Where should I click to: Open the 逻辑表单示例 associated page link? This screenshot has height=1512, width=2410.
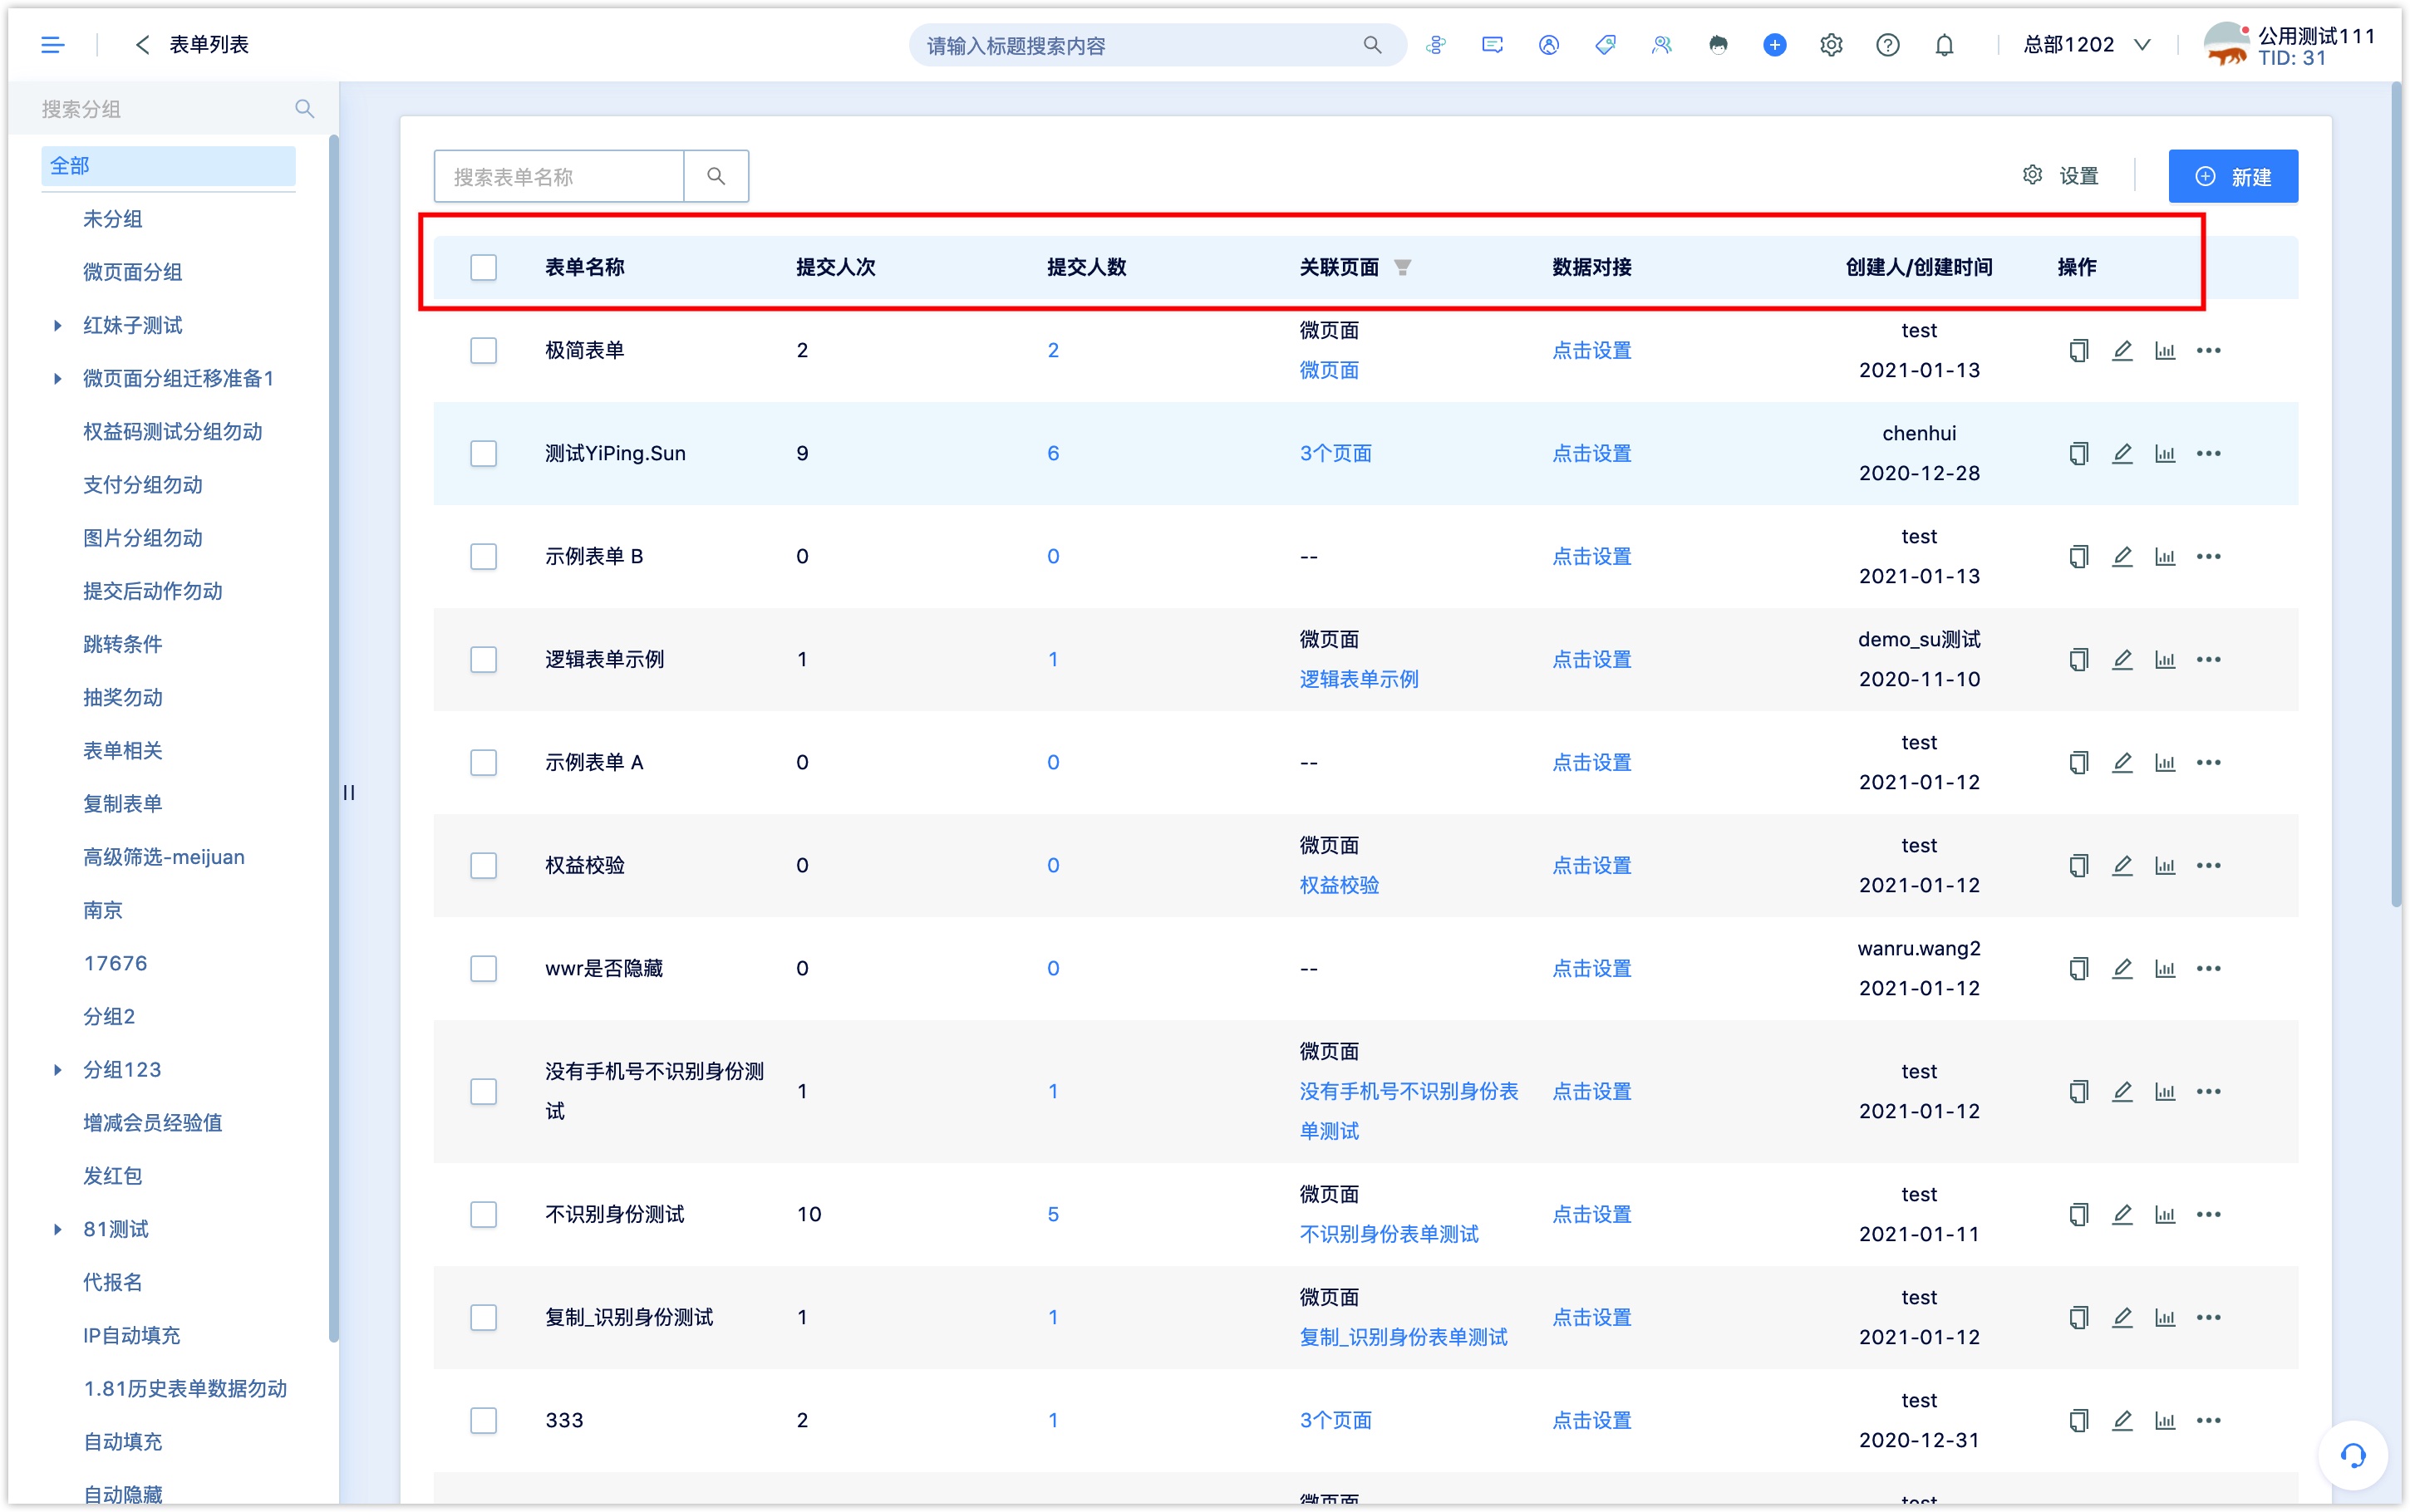[x=1358, y=679]
